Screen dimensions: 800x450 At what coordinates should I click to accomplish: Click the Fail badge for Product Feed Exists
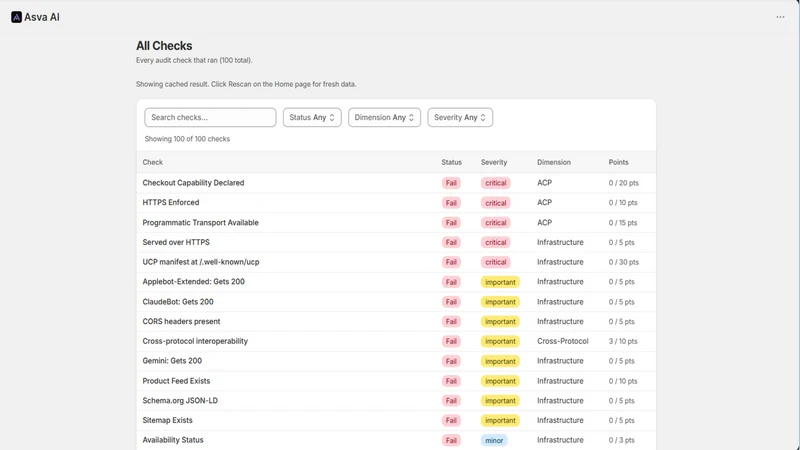coord(451,381)
